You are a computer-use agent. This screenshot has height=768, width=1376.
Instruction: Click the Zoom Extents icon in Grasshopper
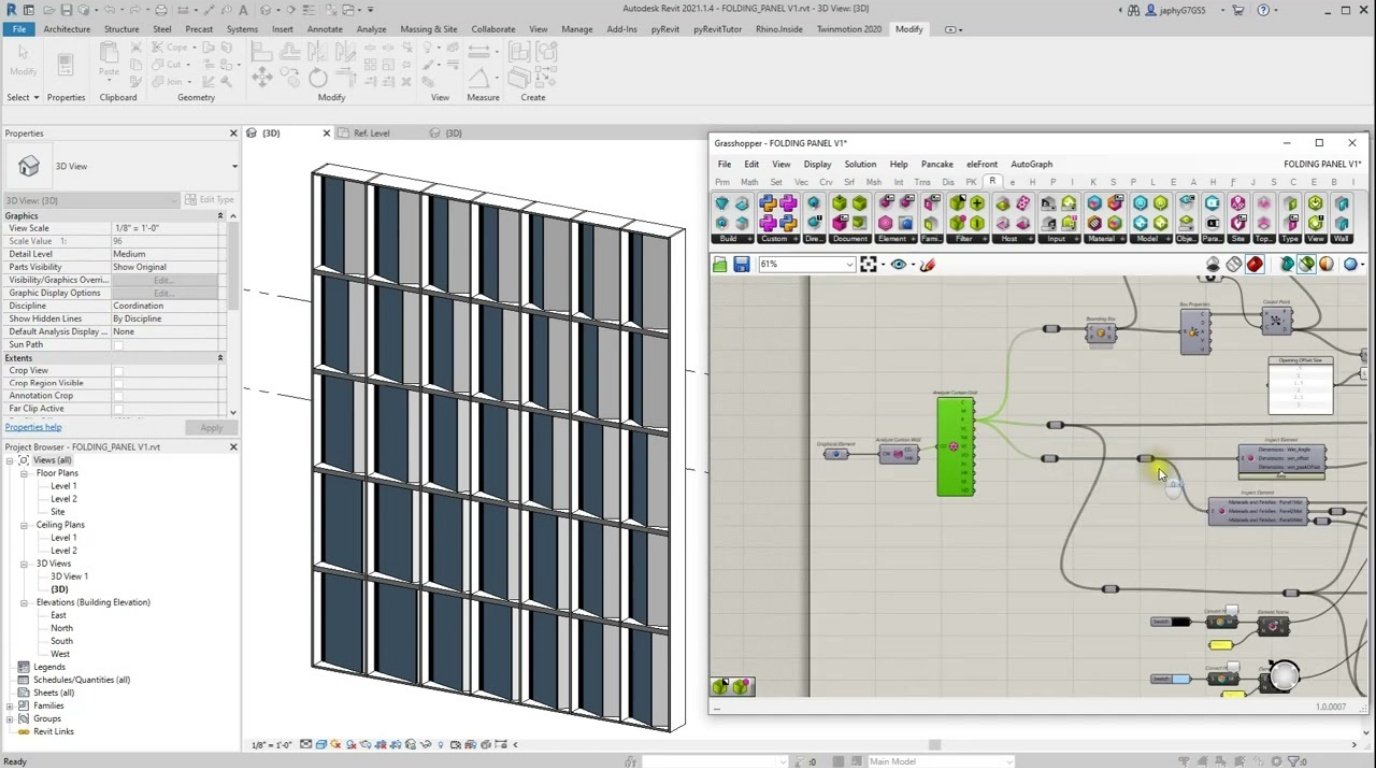click(x=868, y=264)
